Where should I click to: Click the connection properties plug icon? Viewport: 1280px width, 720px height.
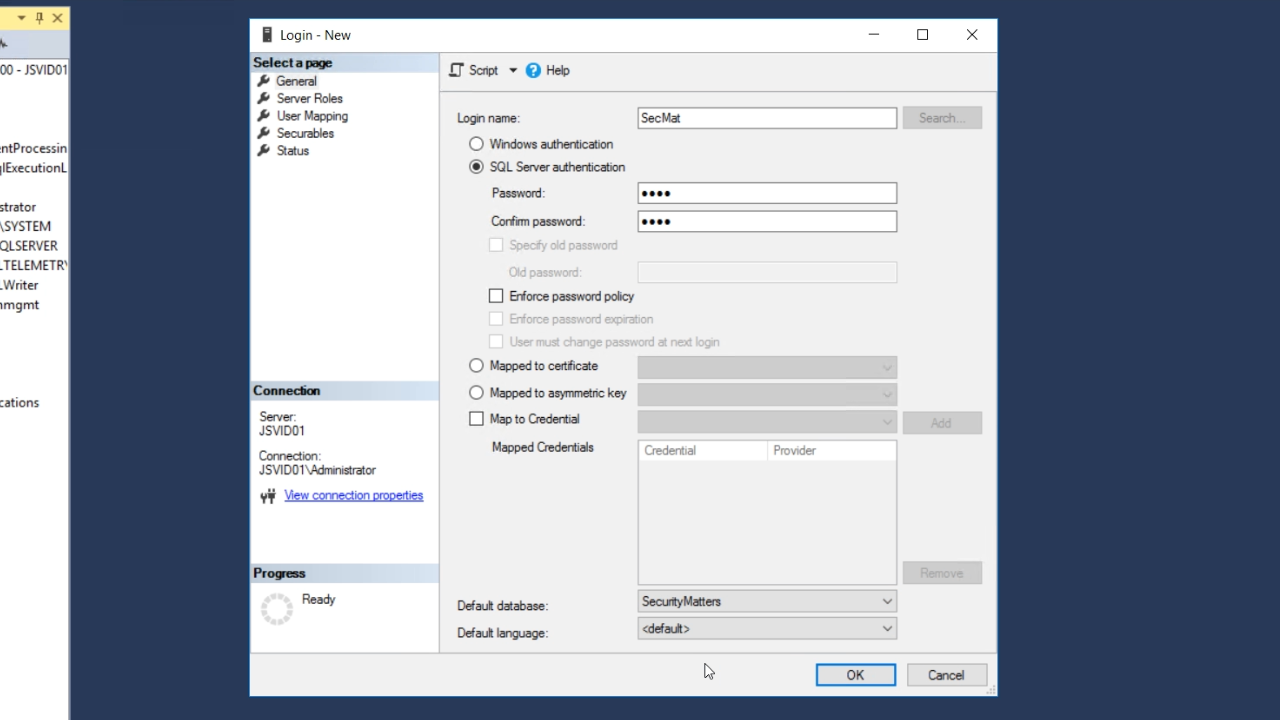pos(268,496)
